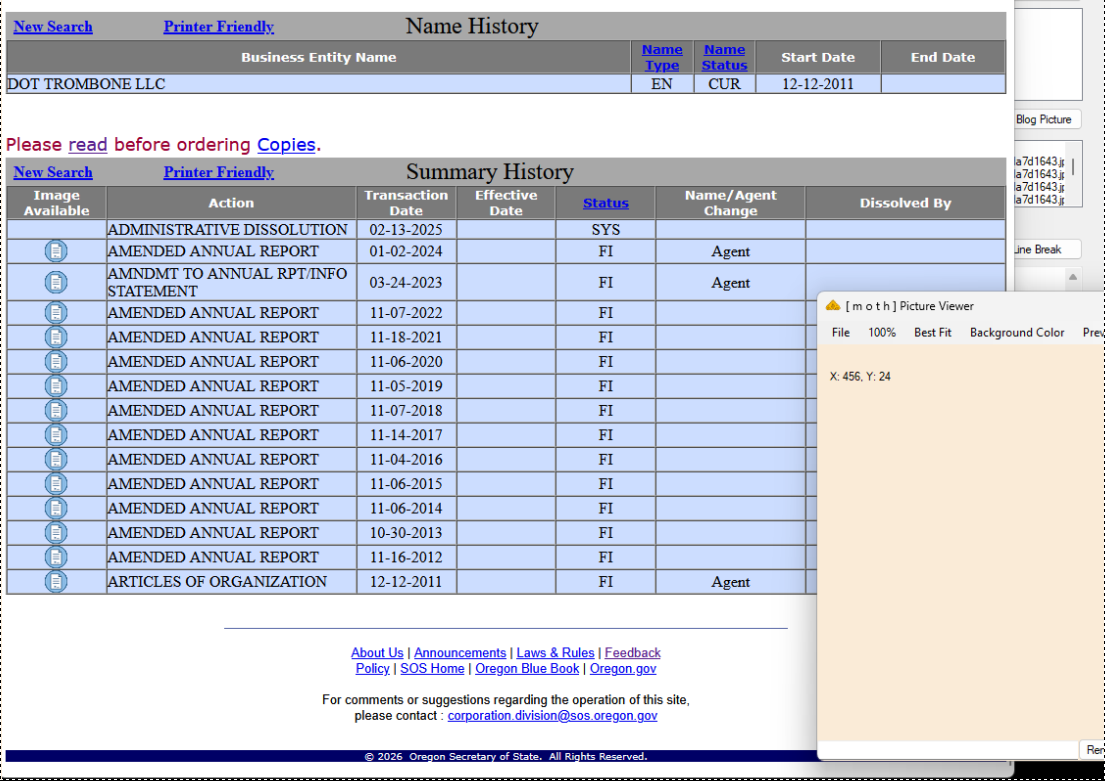Open document image for 01-02-2024 amended annual report
This screenshot has width=1105, height=781.
(56, 252)
